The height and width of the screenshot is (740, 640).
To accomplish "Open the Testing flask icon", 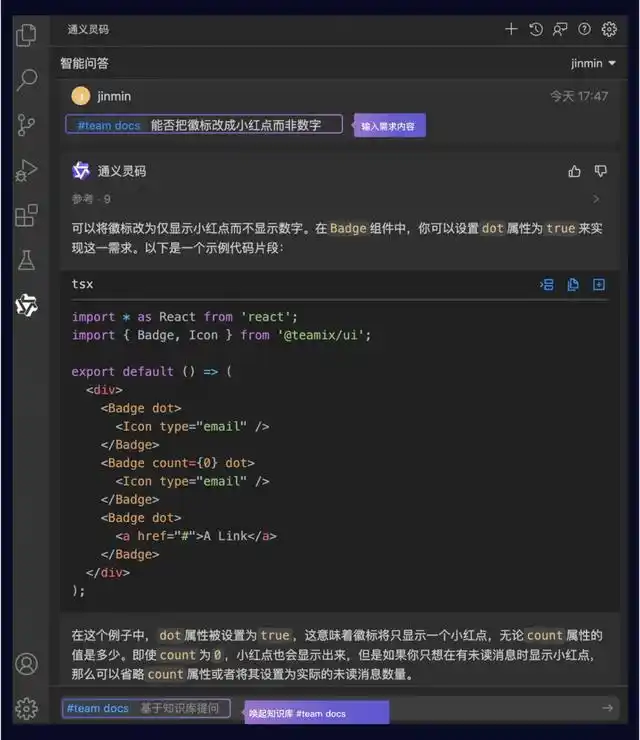I will 26,260.
